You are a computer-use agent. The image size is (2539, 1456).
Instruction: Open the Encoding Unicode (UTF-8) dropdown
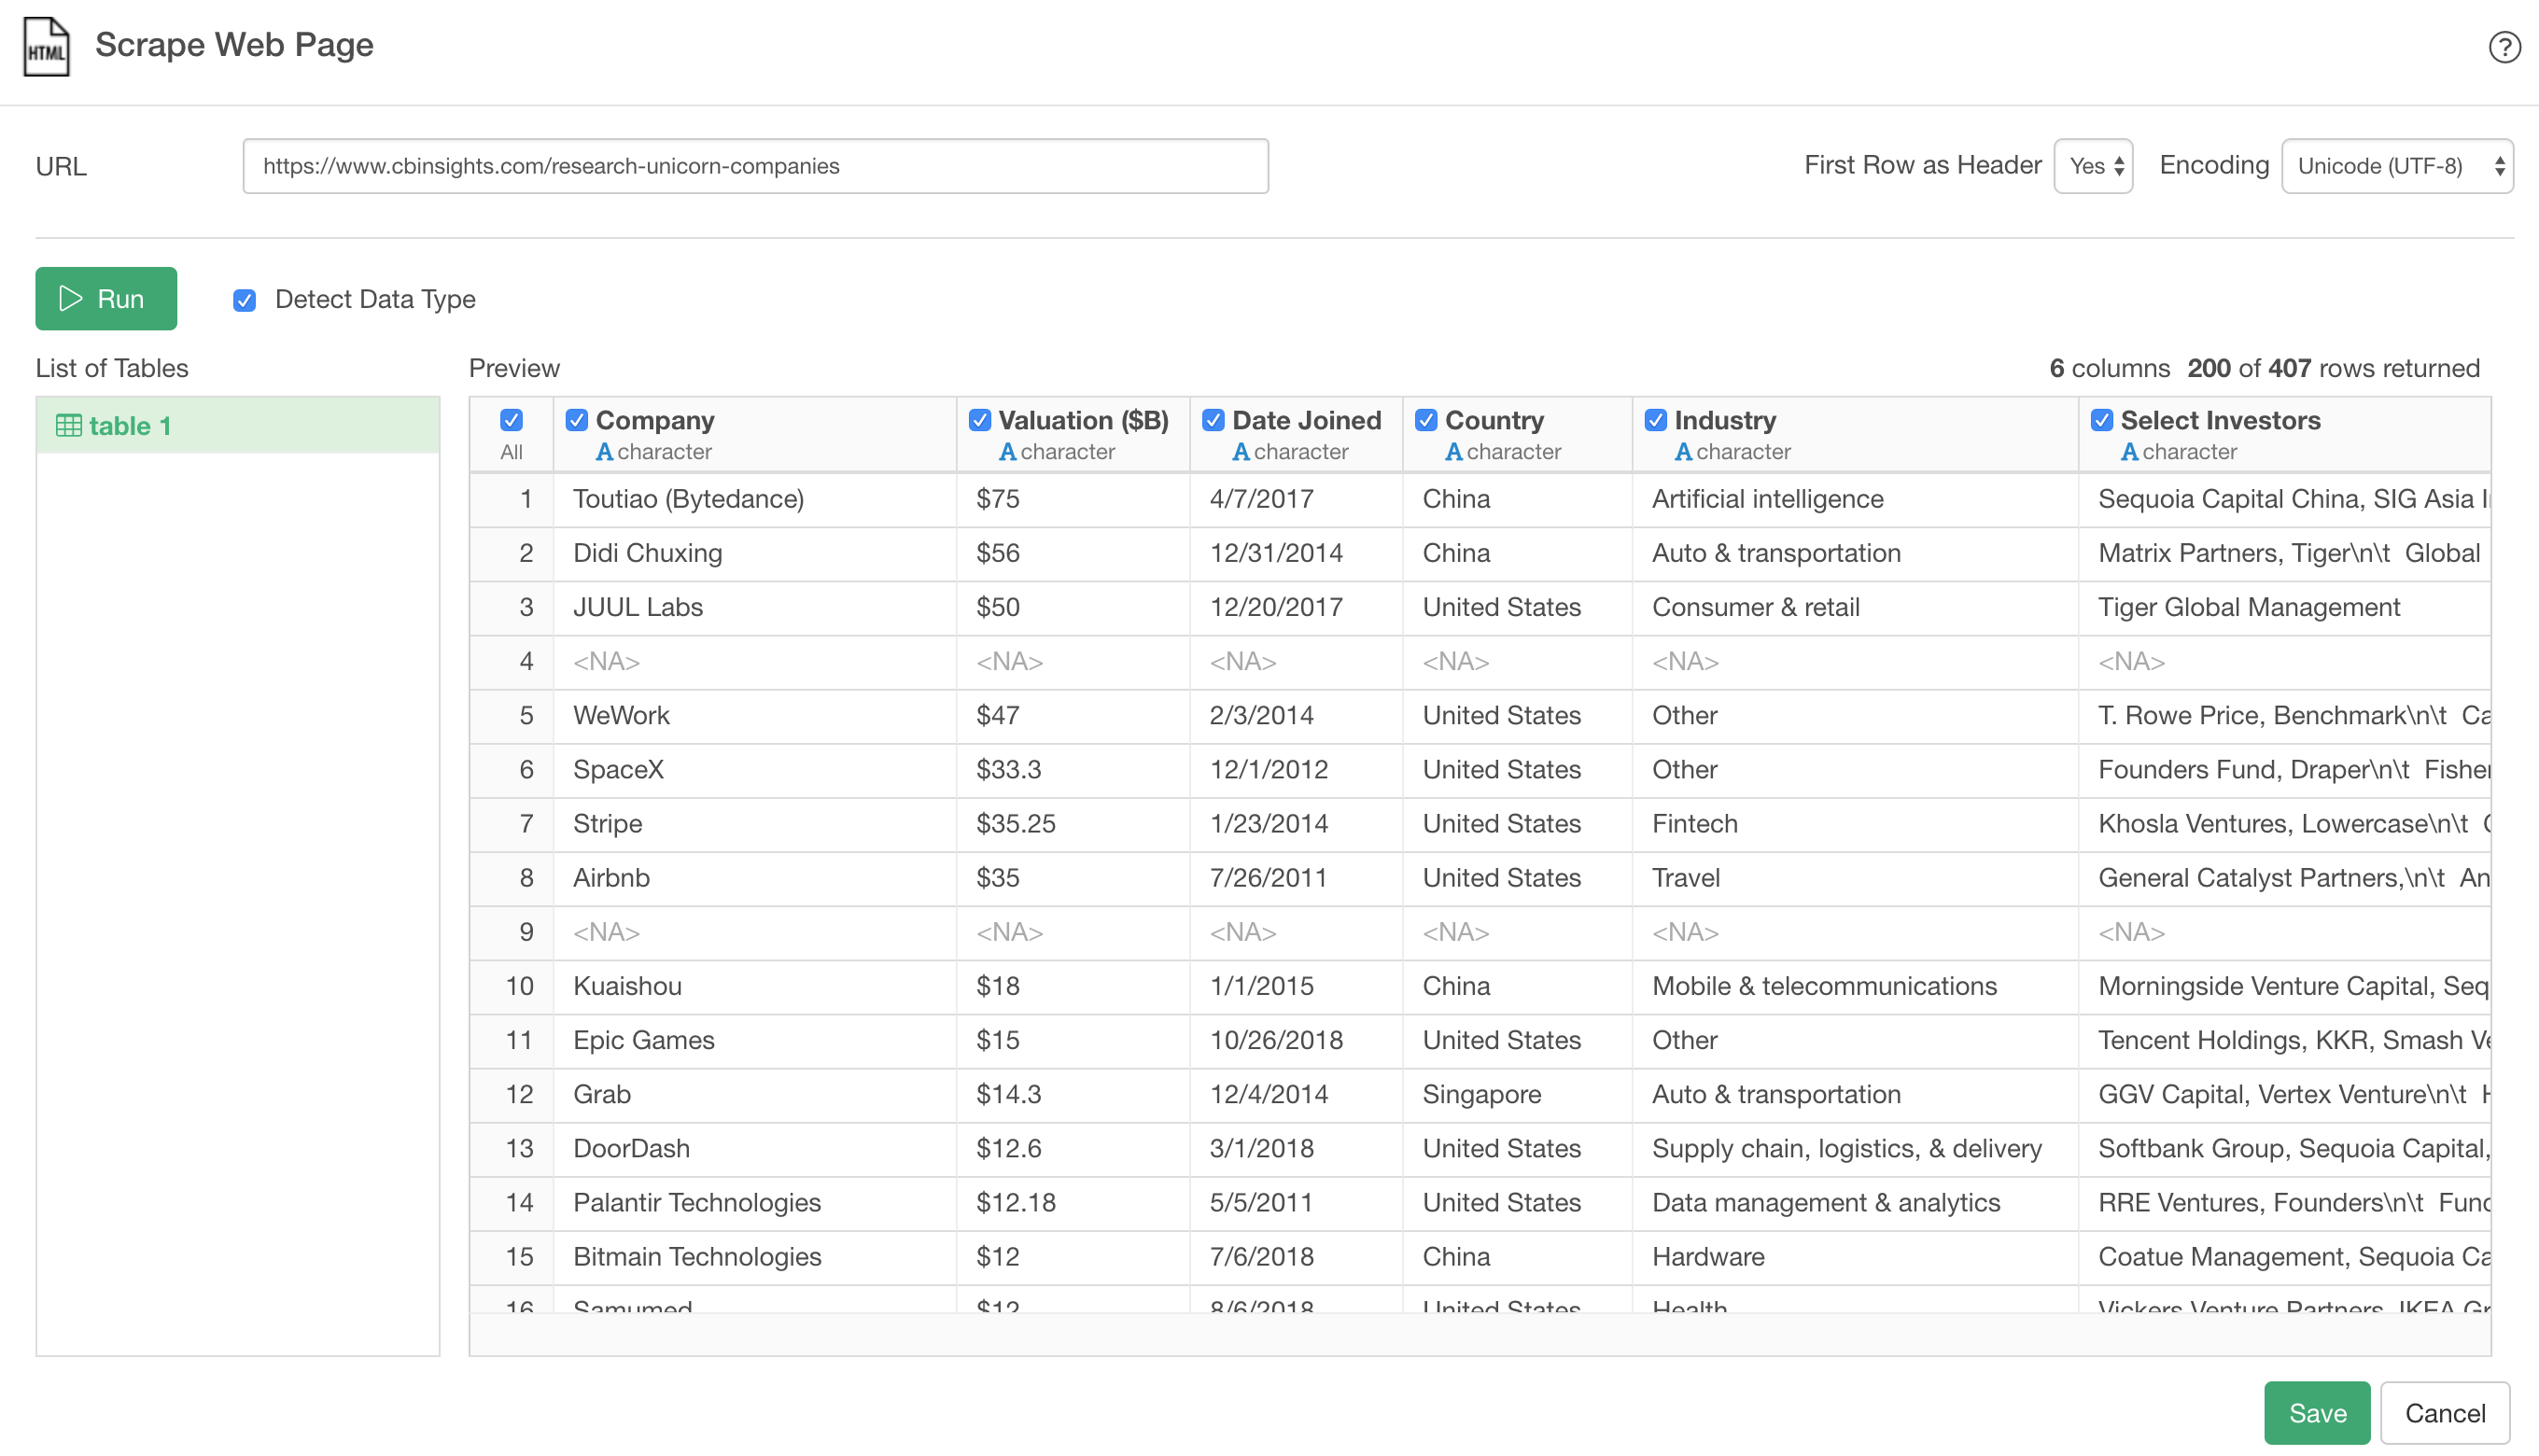tap(2396, 166)
